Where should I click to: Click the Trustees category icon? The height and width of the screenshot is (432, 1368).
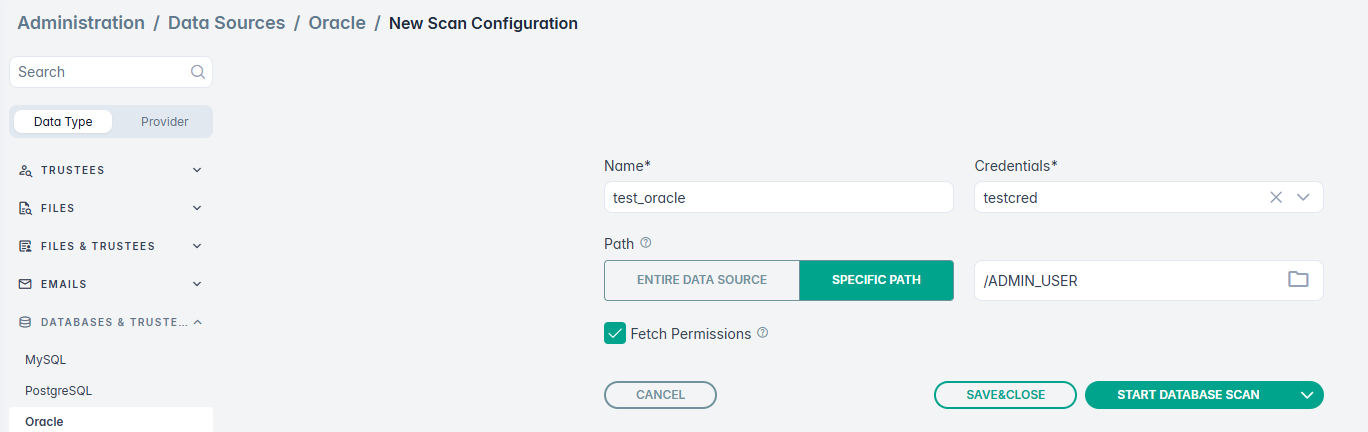(x=26, y=171)
